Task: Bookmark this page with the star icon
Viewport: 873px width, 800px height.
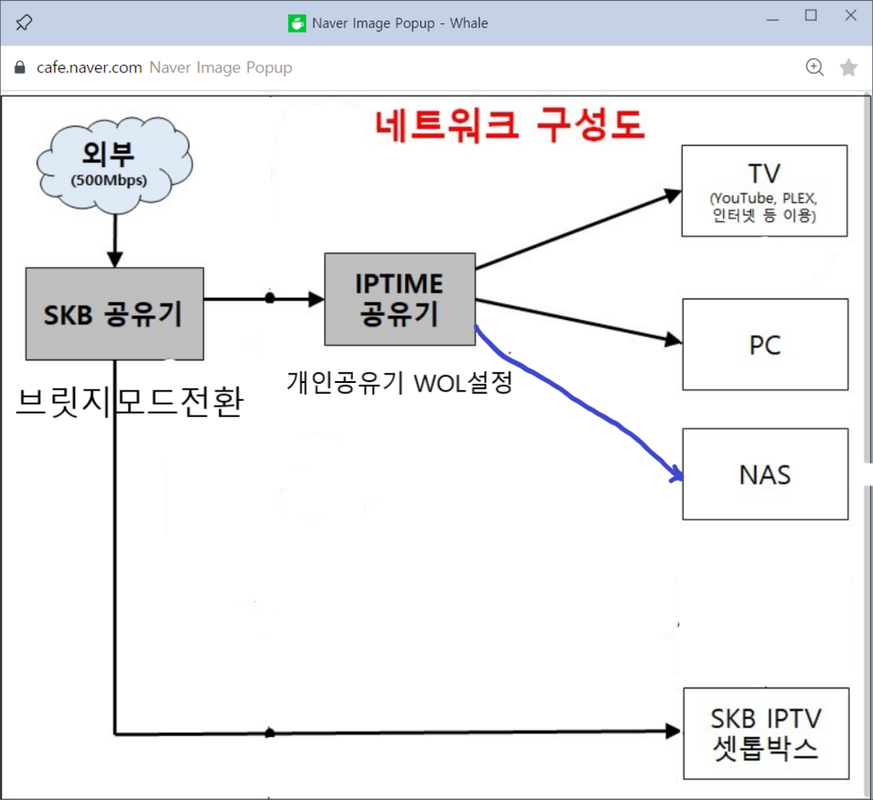Action: pyautogui.click(x=849, y=67)
